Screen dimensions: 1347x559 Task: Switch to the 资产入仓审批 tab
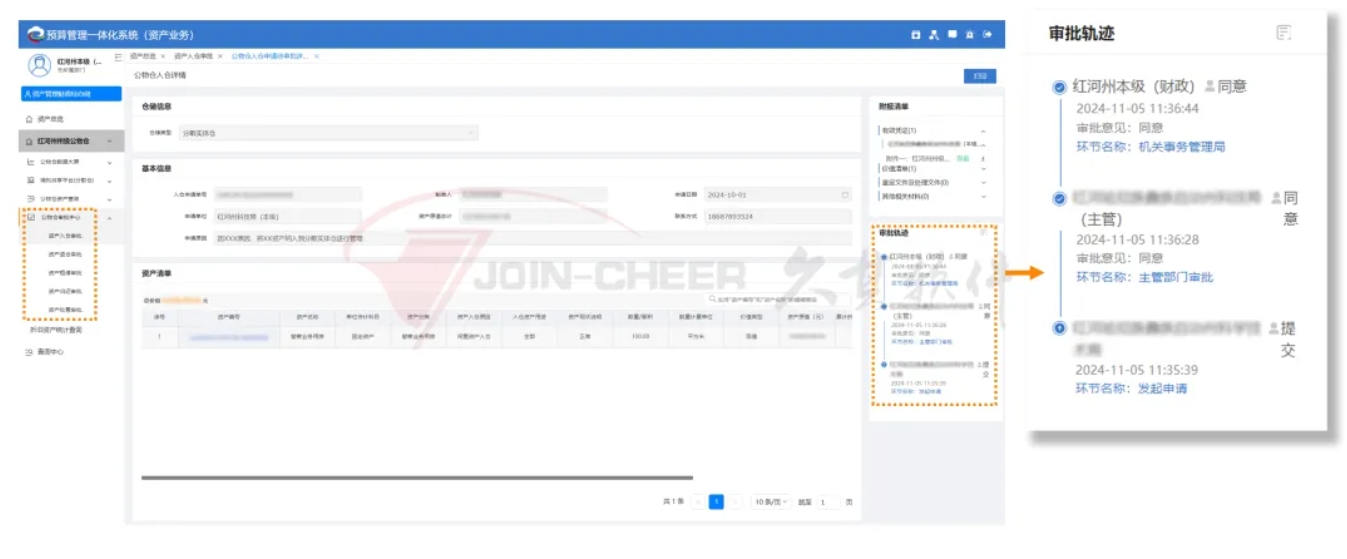(x=193, y=57)
